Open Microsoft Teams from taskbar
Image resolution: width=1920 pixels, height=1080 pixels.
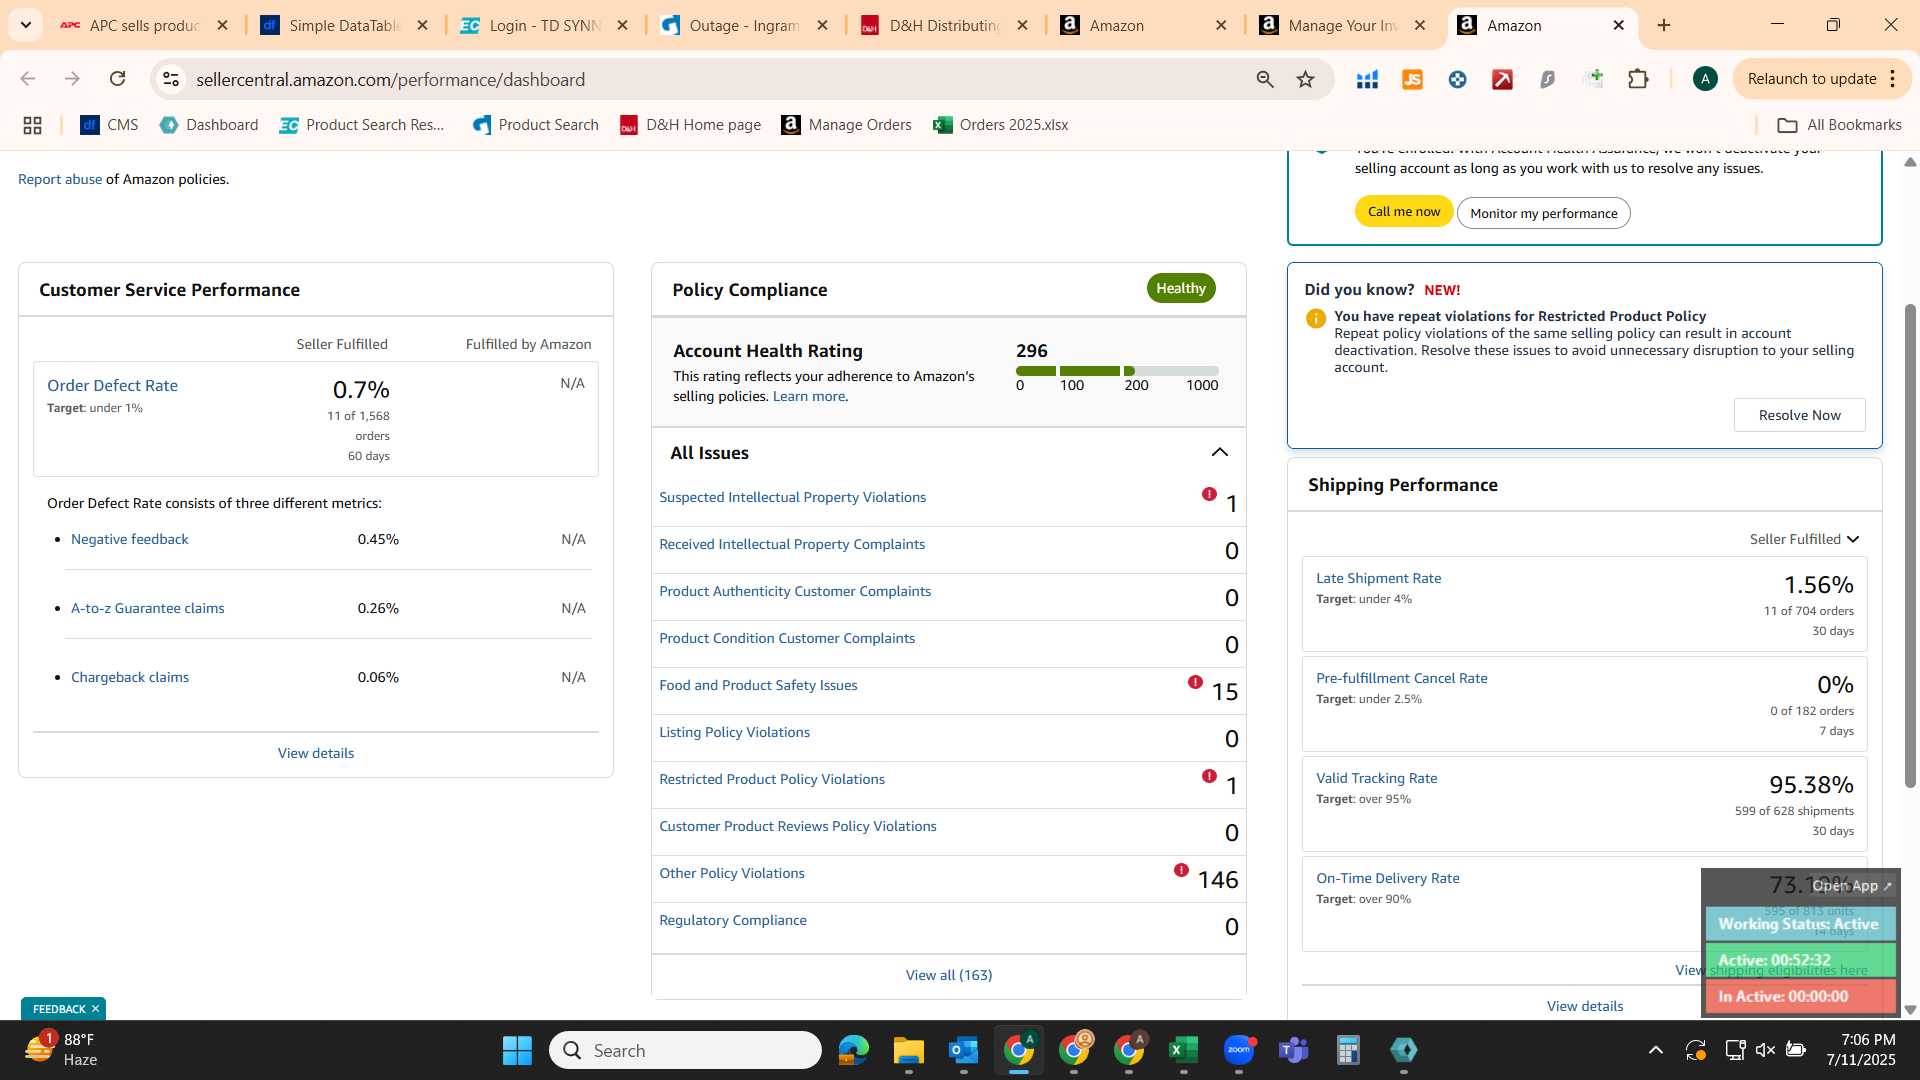coord(1293,1050)
